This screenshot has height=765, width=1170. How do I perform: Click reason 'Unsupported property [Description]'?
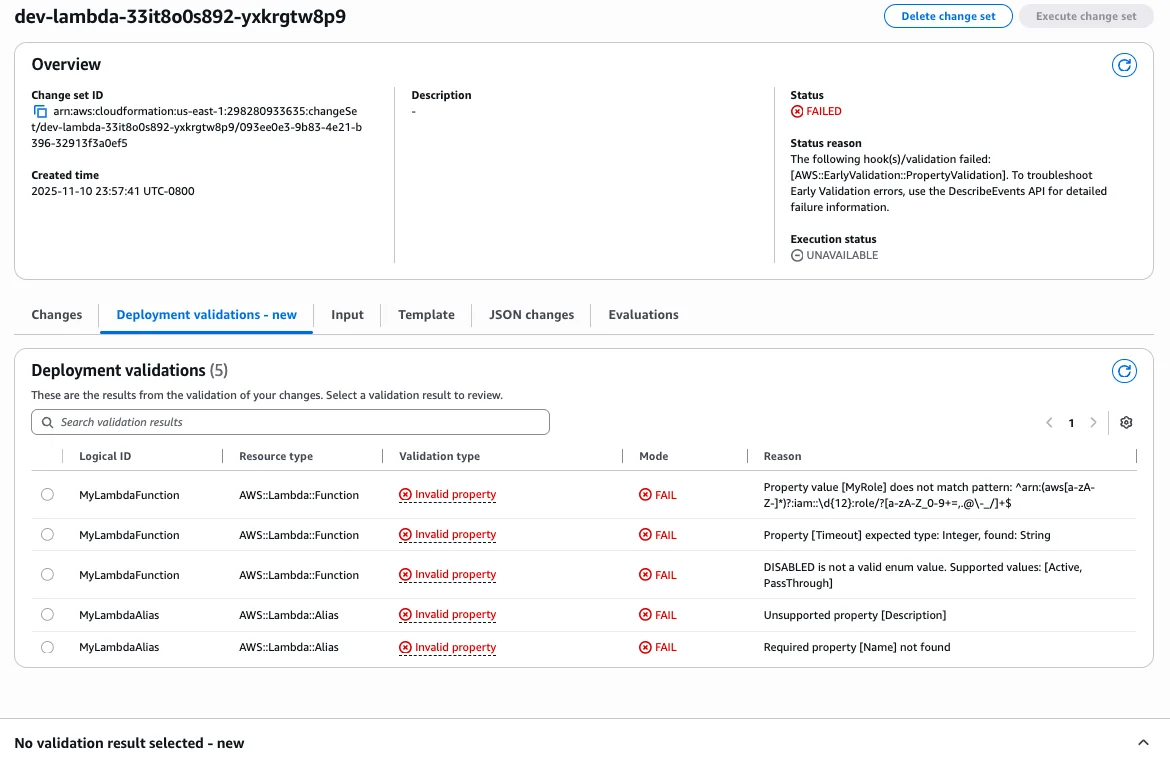(854, 615)
